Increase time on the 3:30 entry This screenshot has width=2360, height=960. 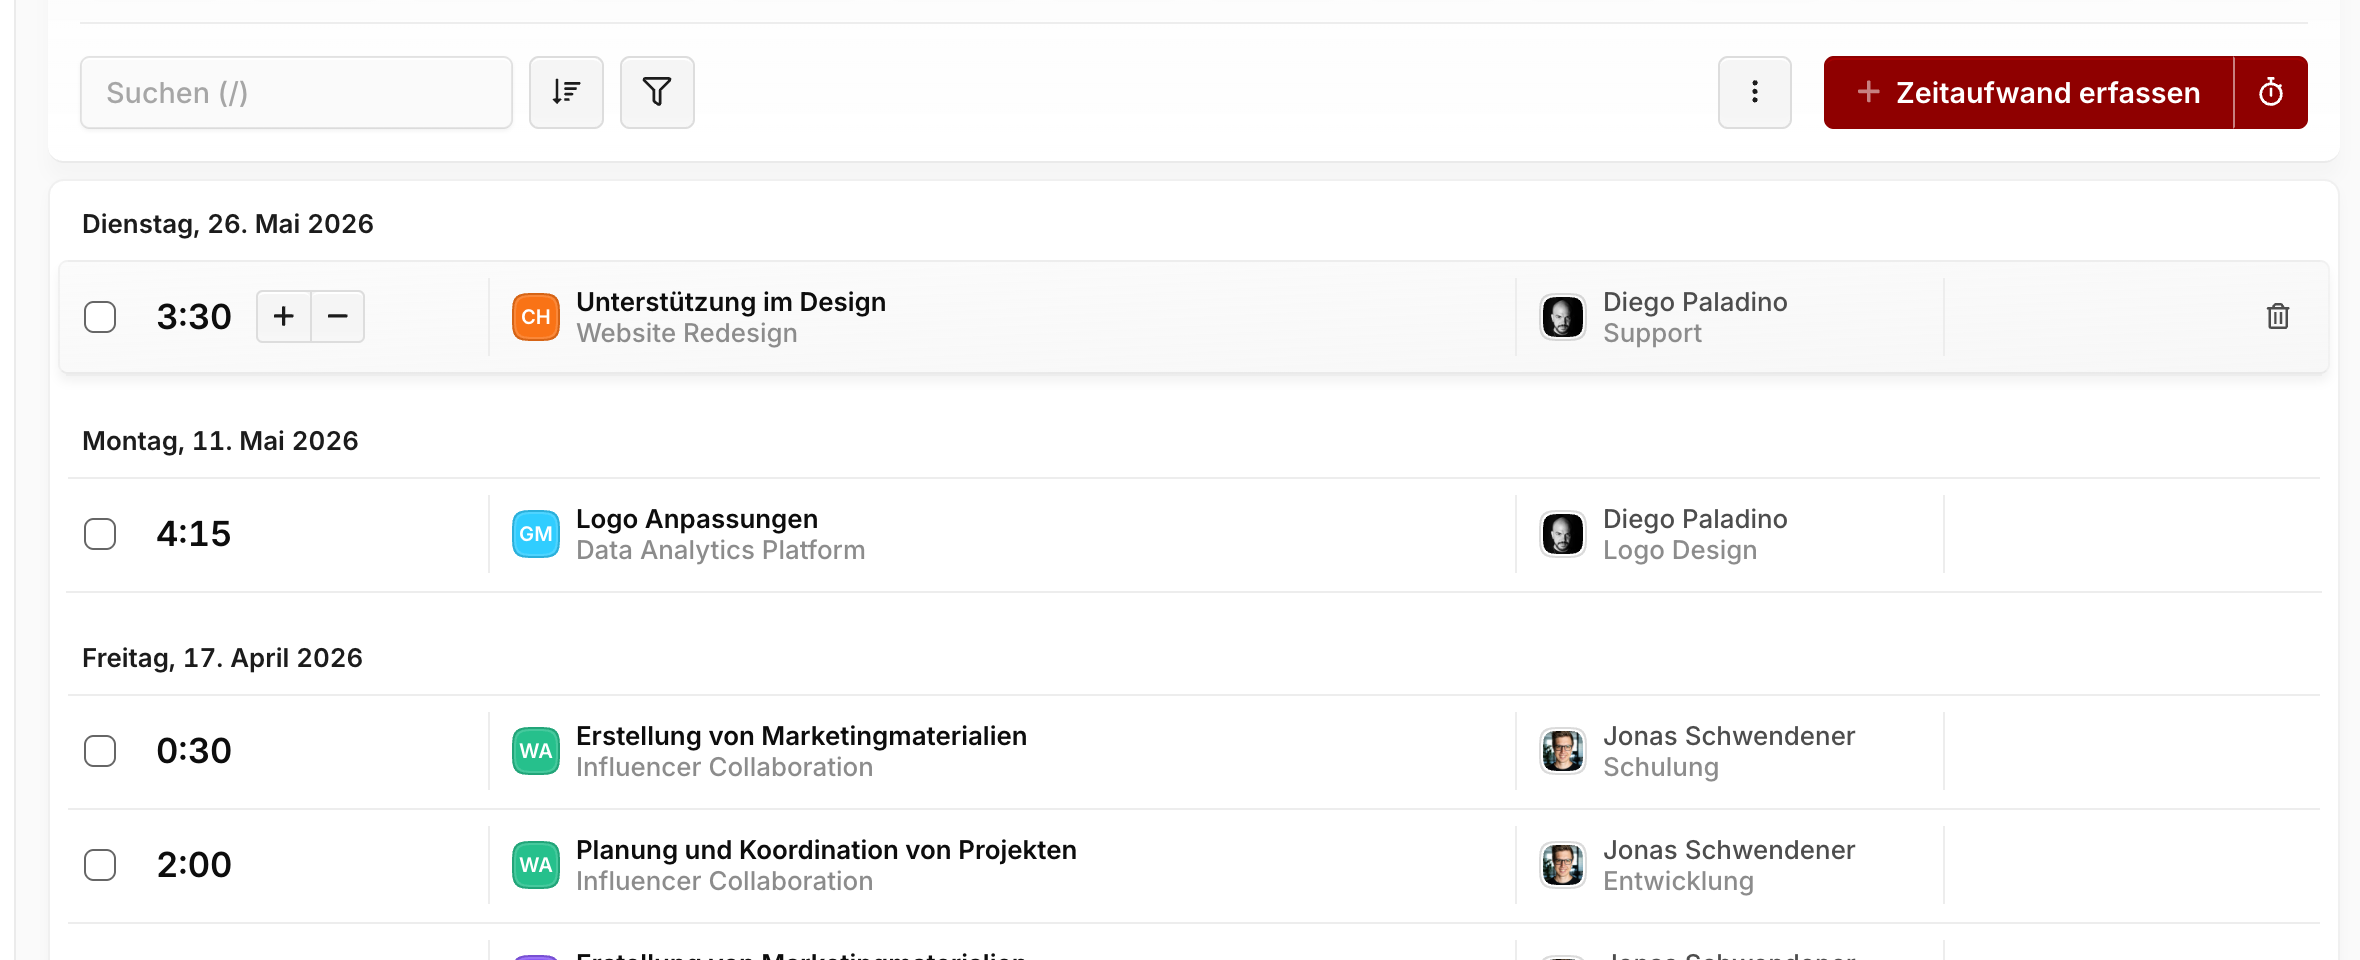[x=284, y=316]
